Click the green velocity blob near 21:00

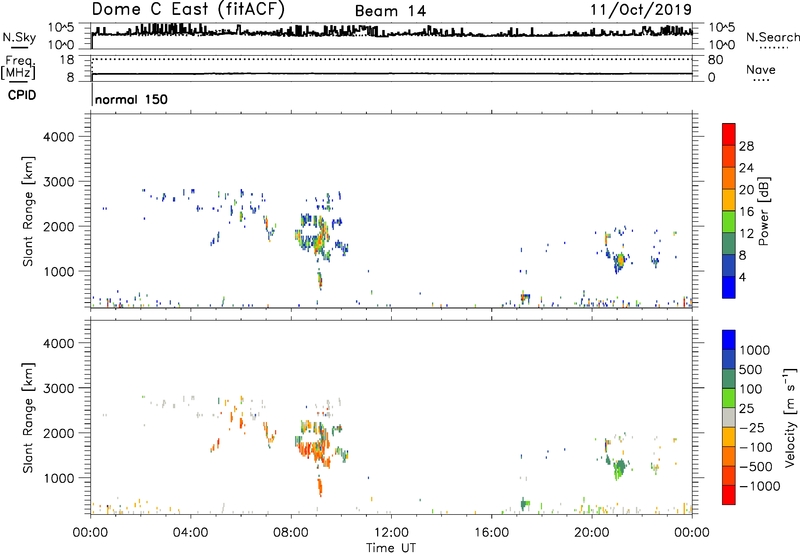pos(620,467)
